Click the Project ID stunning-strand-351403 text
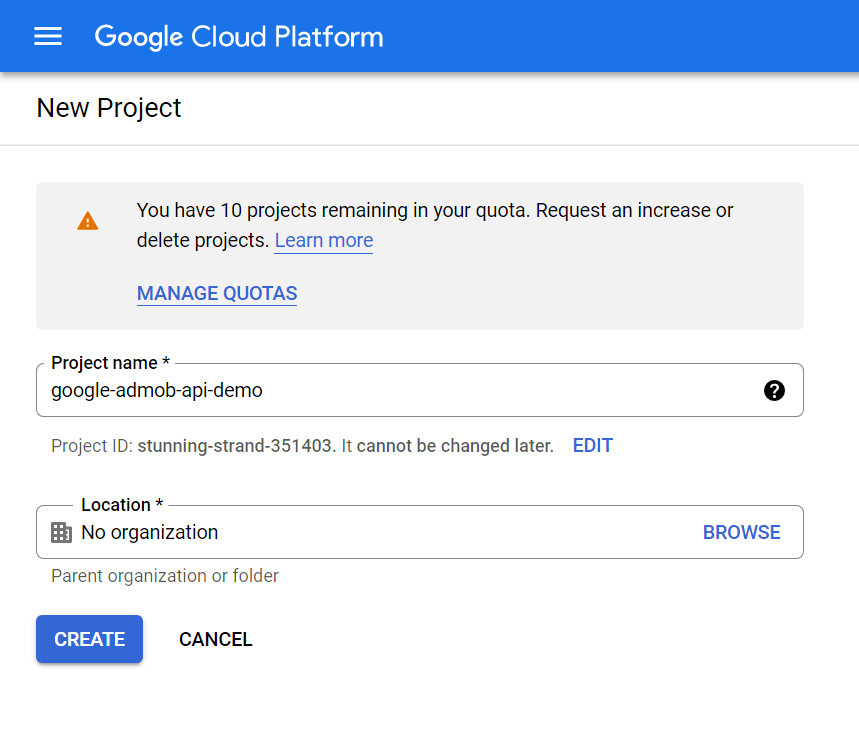This screenshot has height=729, width=859. pyautogui.click(x=235, y=446)
